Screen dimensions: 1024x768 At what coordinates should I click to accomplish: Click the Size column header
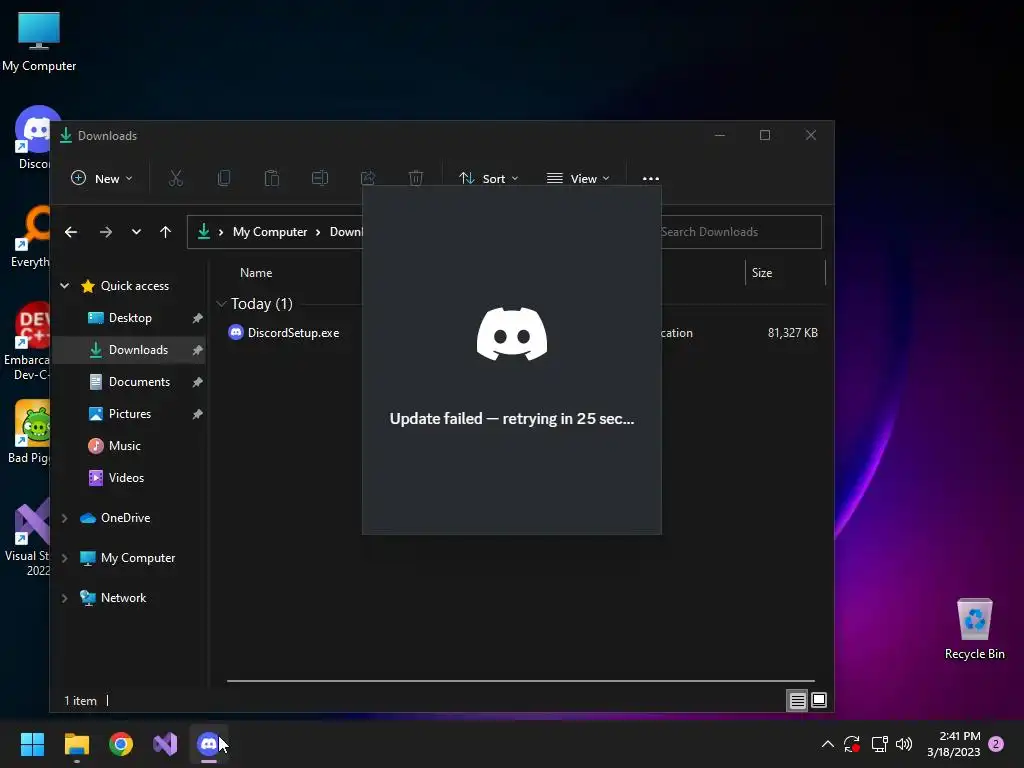pos(761,273)
